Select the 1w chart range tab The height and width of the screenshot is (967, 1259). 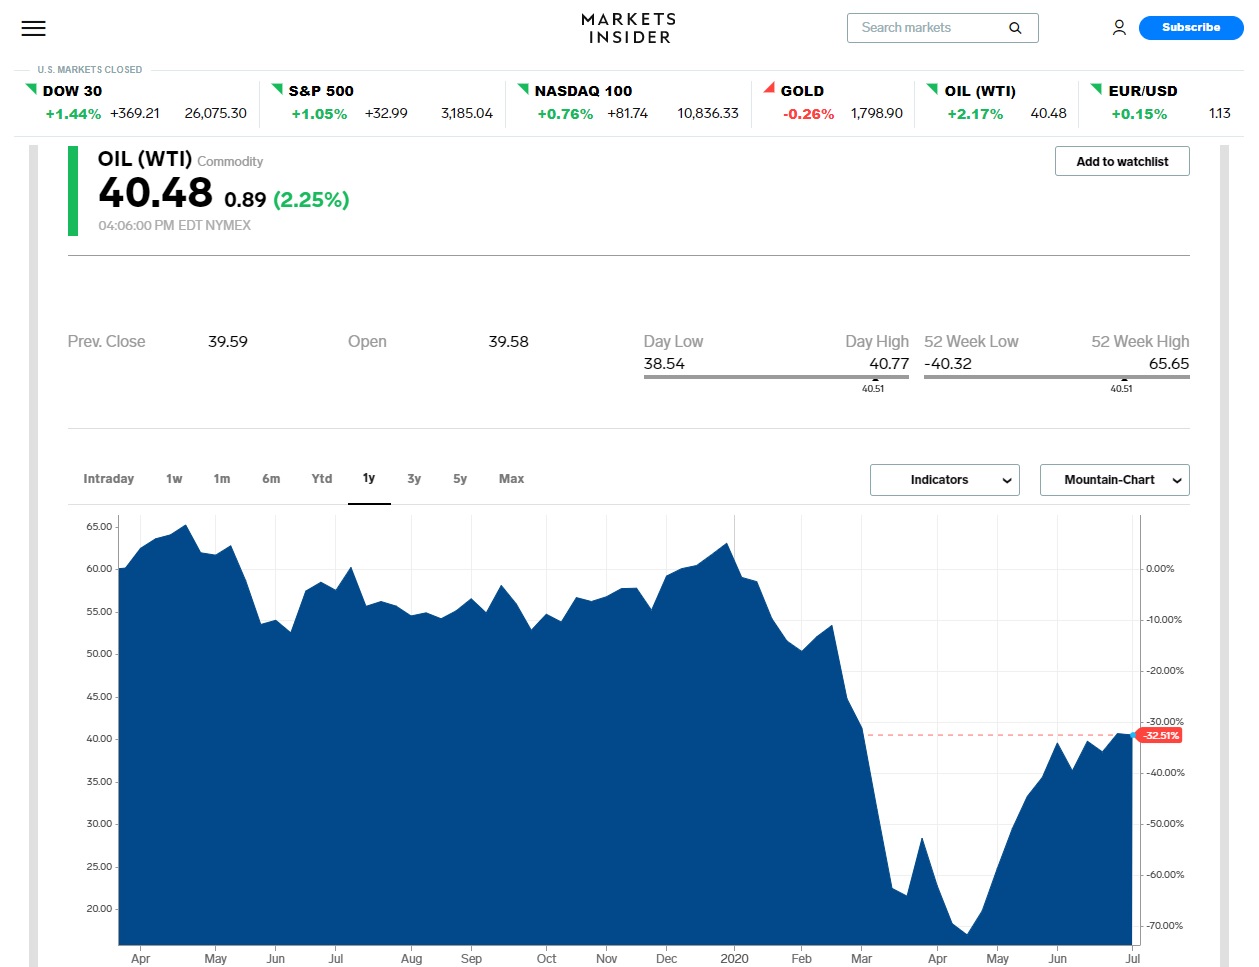pyautogui.click(x=174, y=479)
